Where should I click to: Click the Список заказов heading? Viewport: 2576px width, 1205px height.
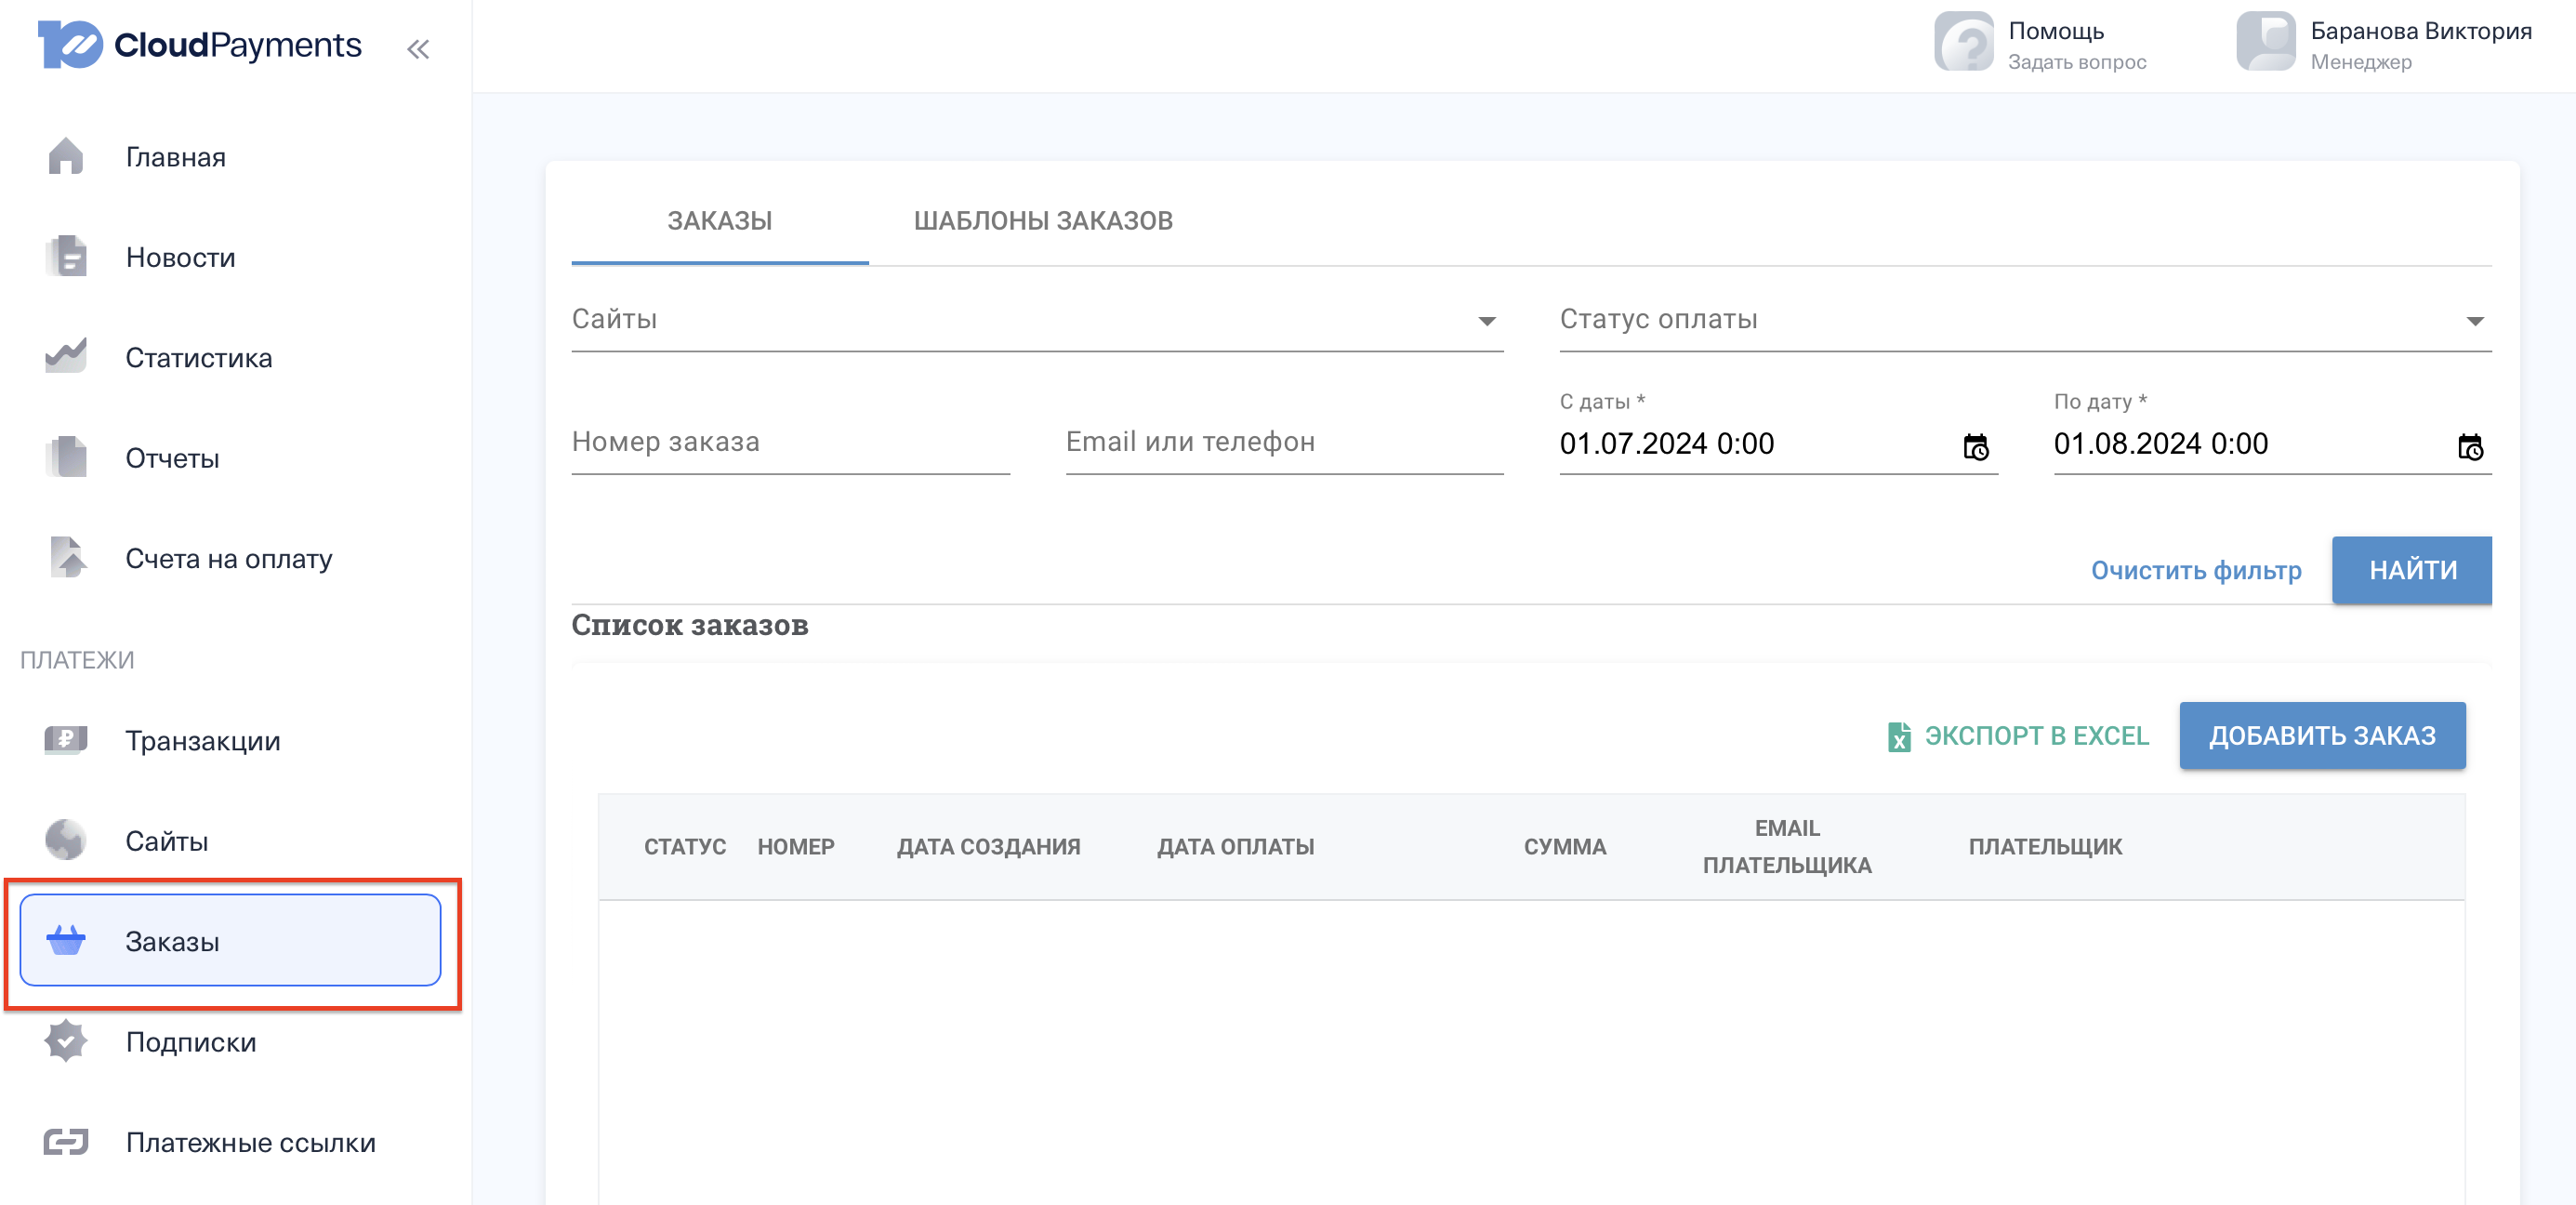click(690, 625)
